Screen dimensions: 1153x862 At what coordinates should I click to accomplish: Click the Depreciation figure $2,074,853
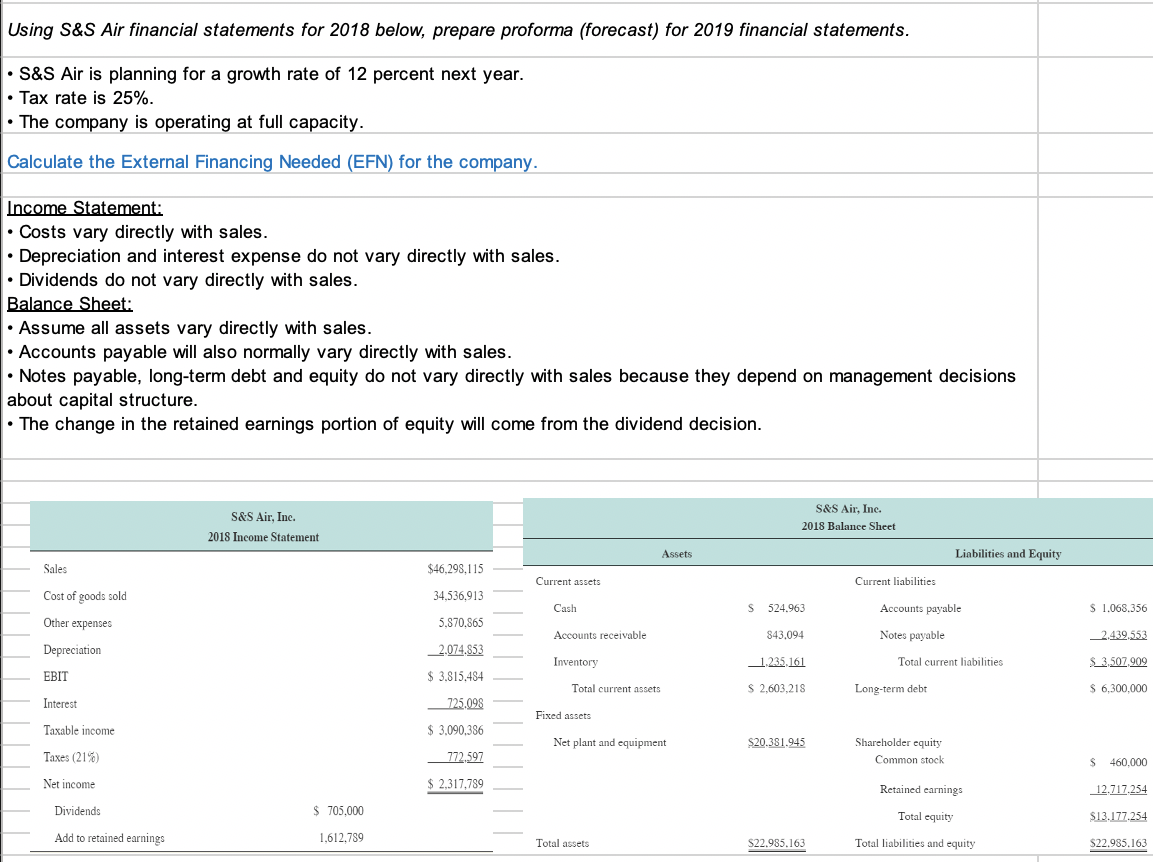point(462,648)
